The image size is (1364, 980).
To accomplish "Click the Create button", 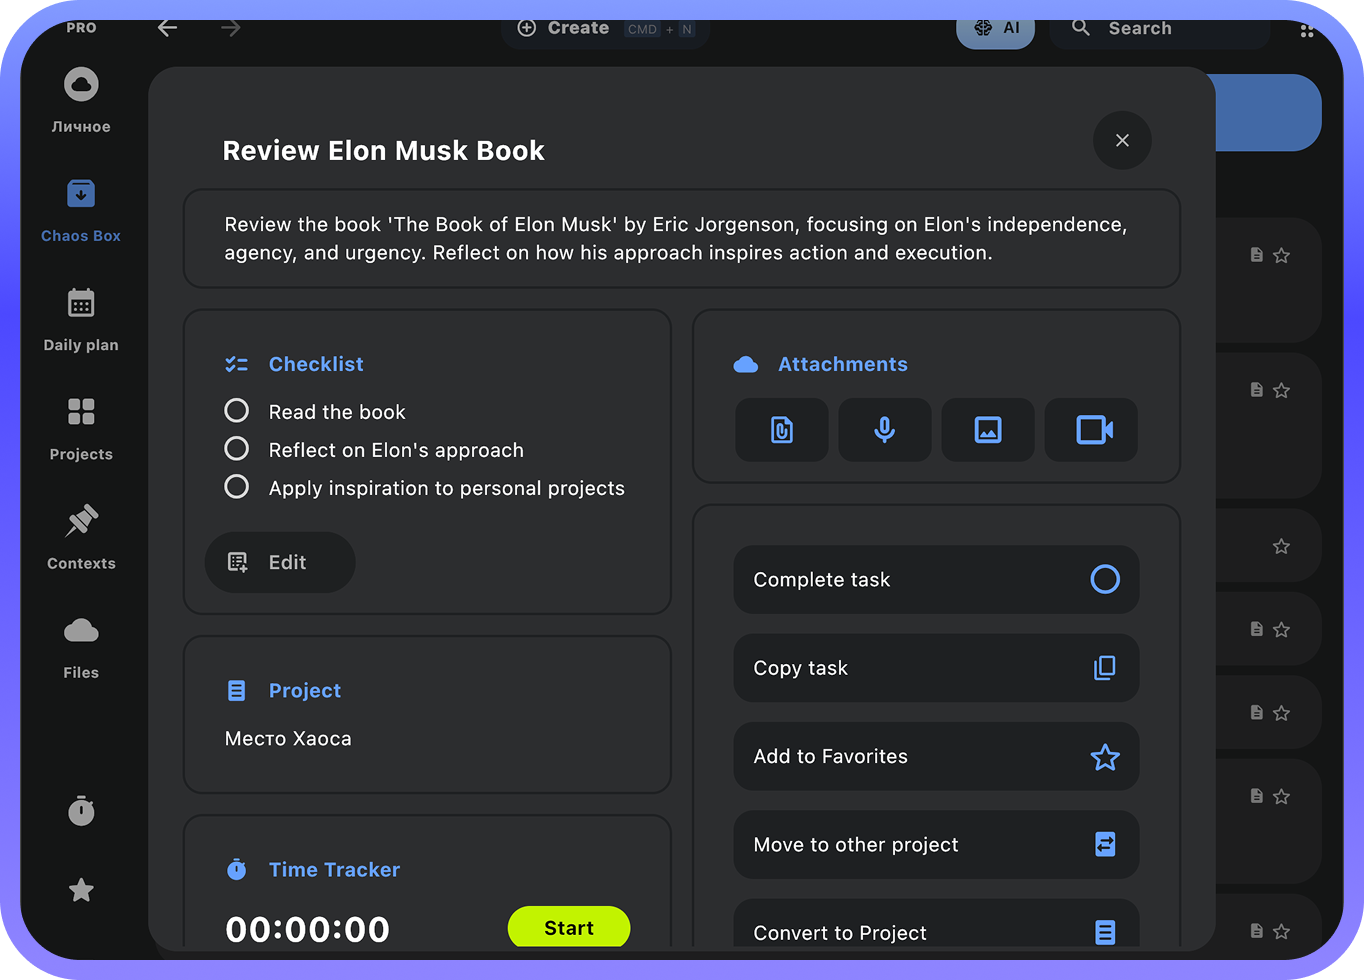I will click(605, 30).
